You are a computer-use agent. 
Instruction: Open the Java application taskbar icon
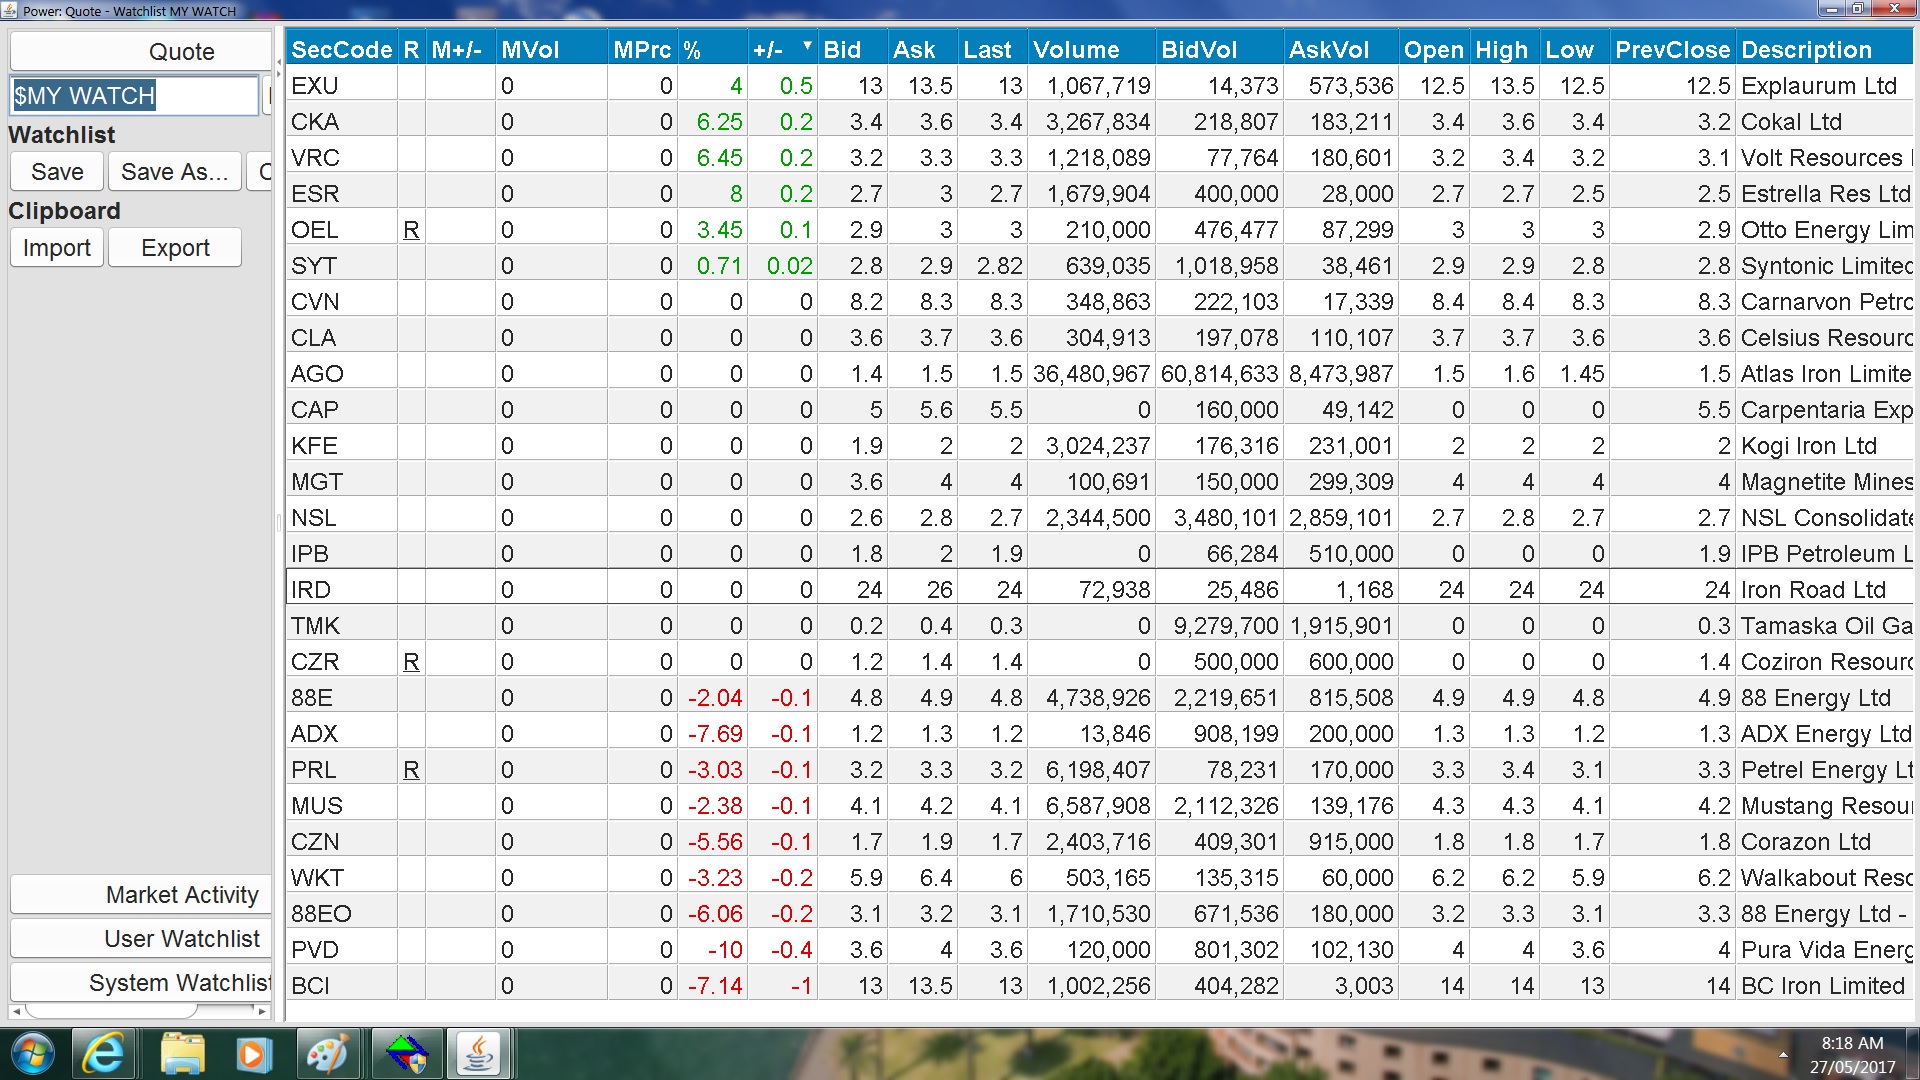tap(478, 1054)
